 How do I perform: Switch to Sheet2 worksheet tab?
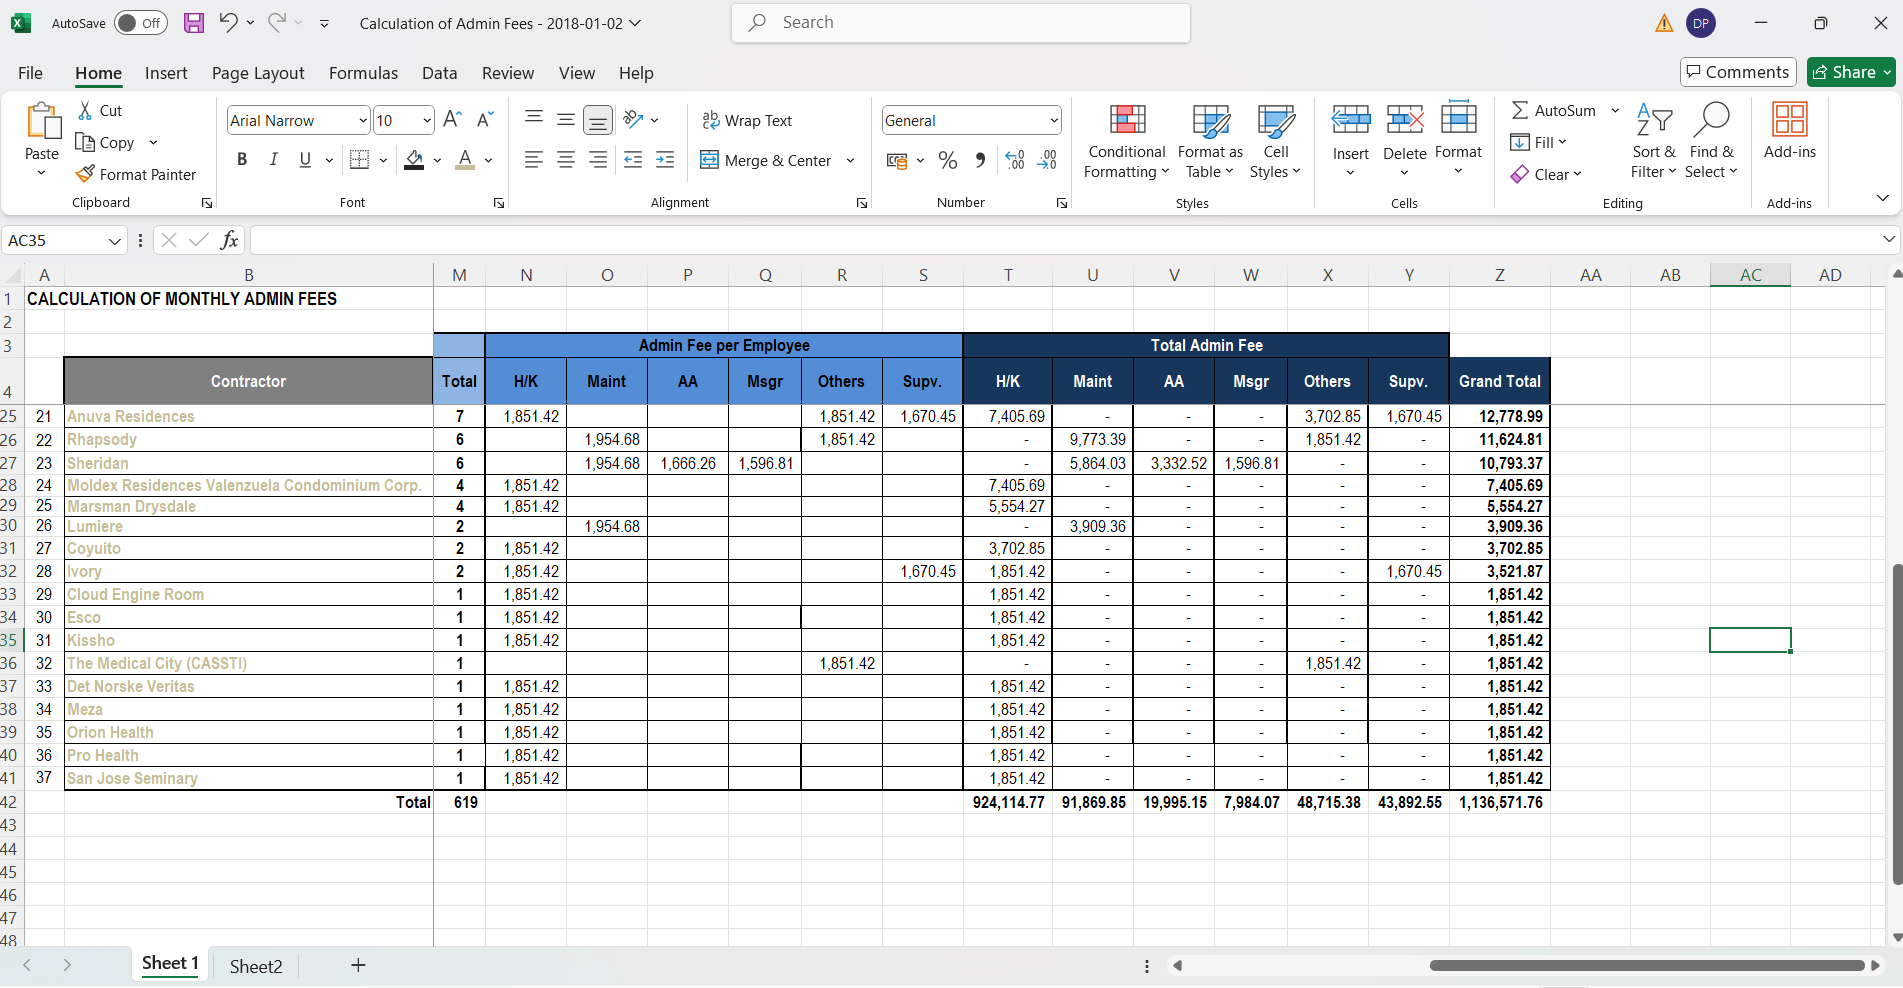point(256,966)
